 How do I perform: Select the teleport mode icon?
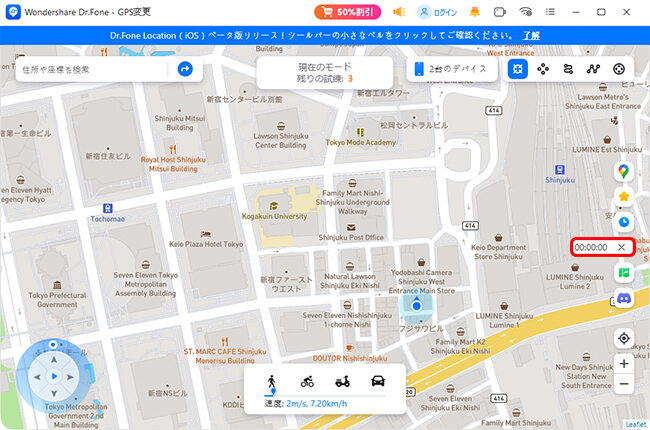[517, 69]
